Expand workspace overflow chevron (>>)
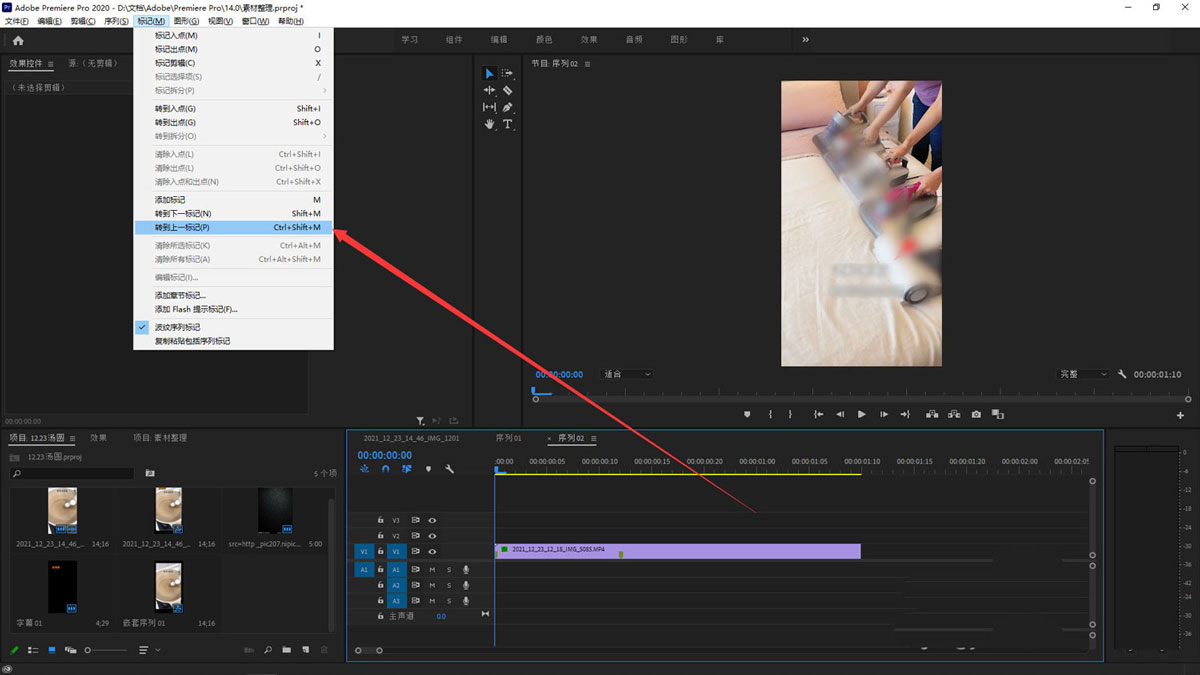 point(805,40)
